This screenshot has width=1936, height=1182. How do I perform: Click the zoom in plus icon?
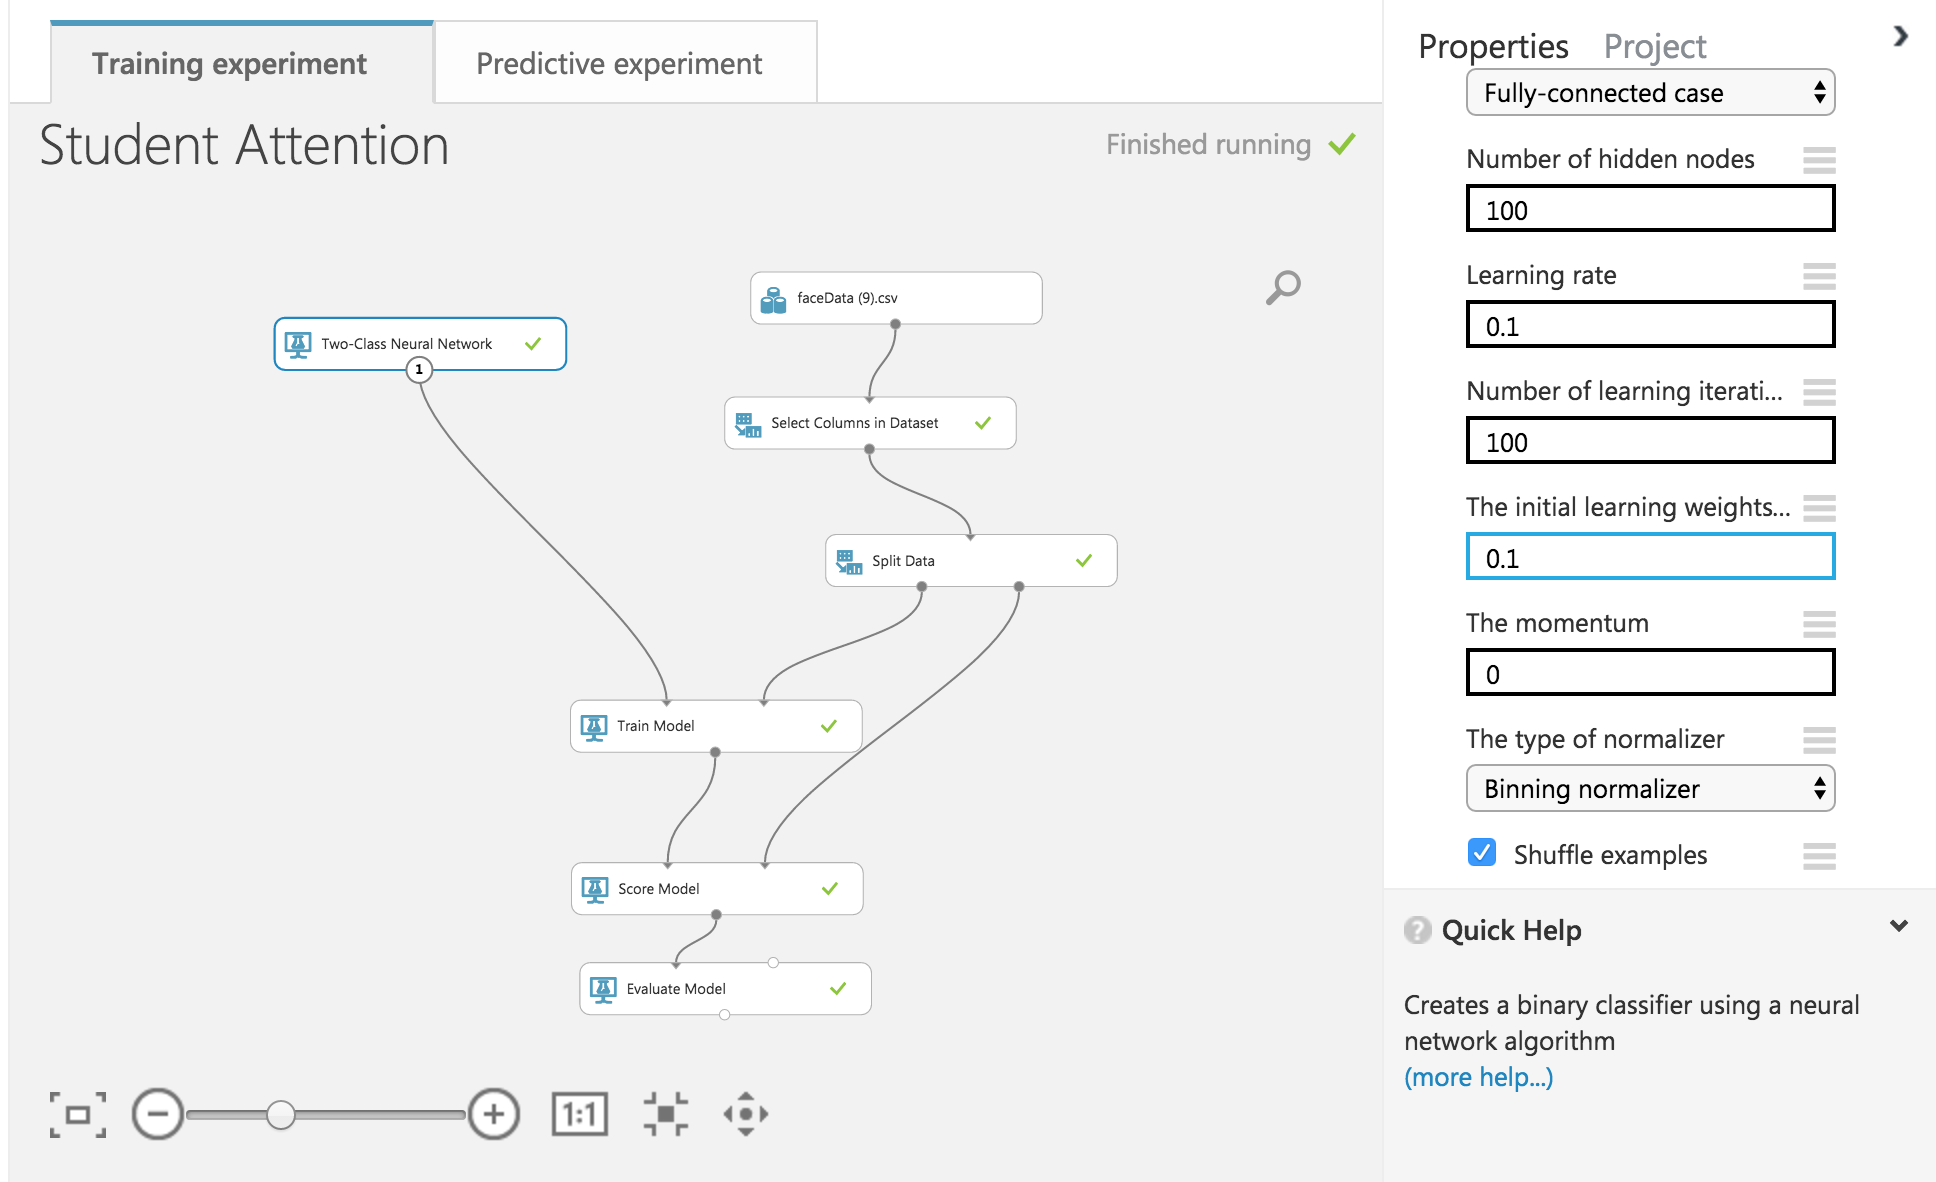(494, 1113)
